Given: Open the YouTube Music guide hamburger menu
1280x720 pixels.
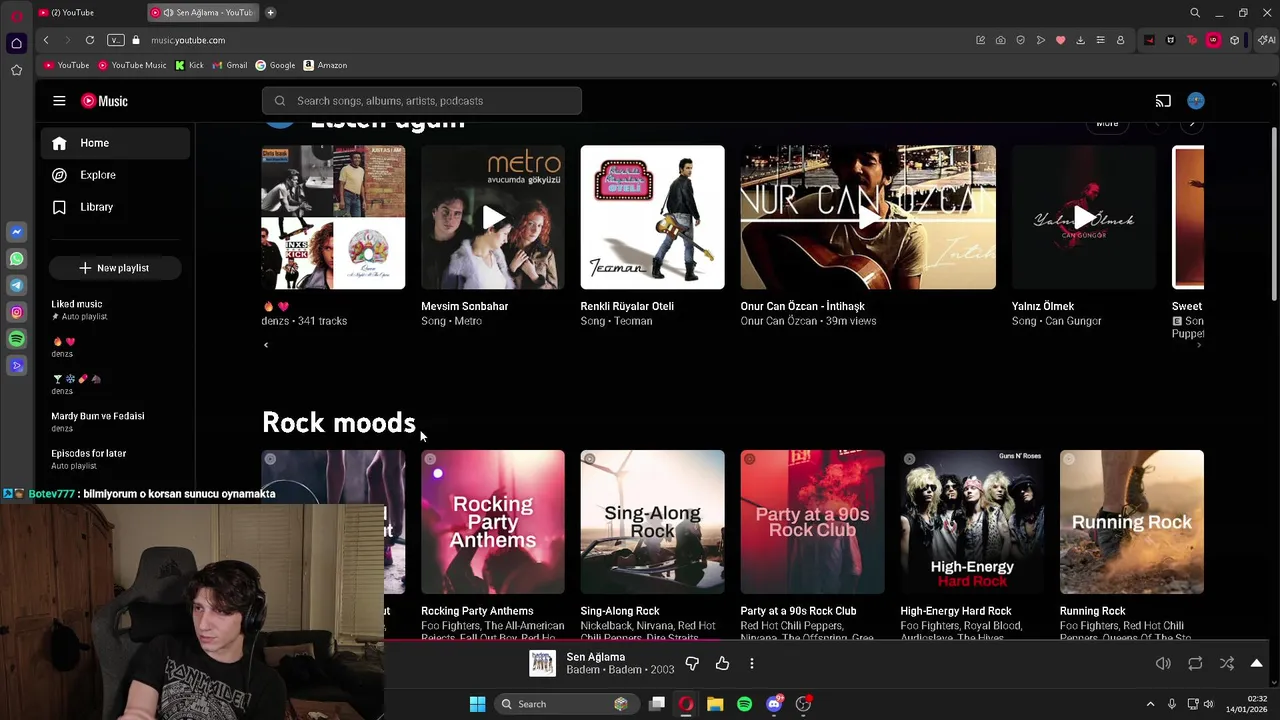Looking at the screenshot, I should click(59, 101).
